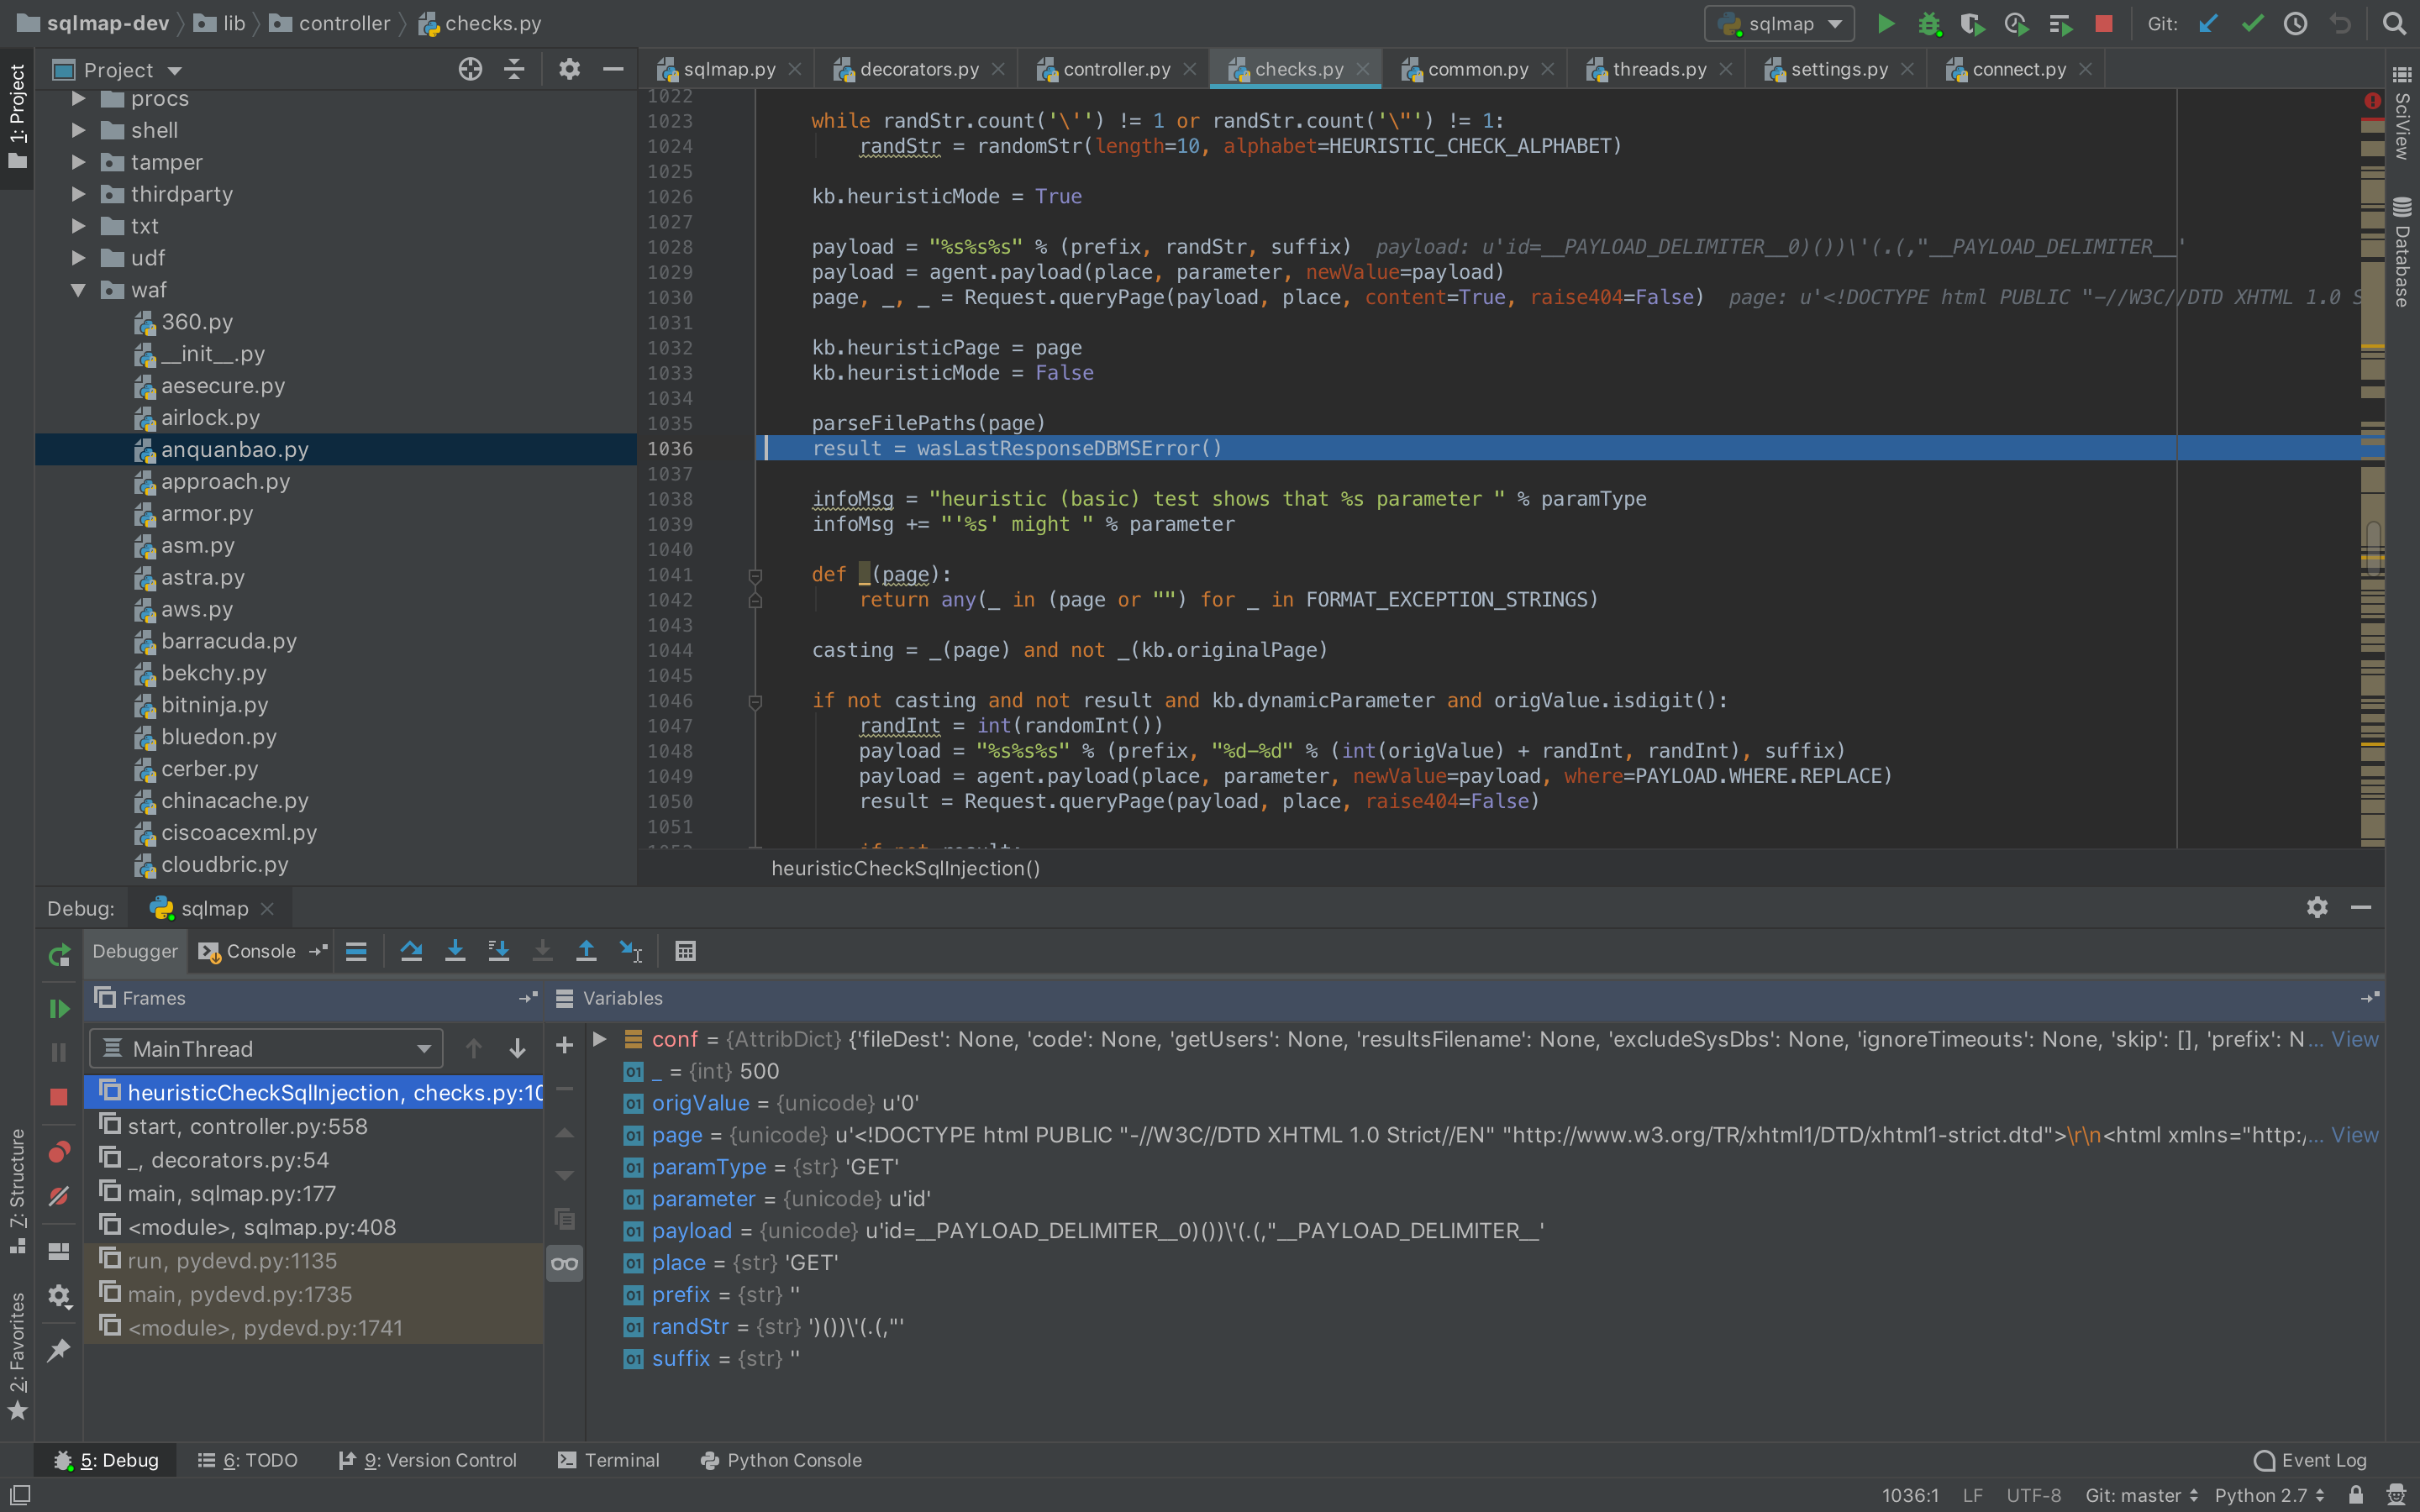
Task: Stop the debug session with red square
Action: coord(59,1097)
